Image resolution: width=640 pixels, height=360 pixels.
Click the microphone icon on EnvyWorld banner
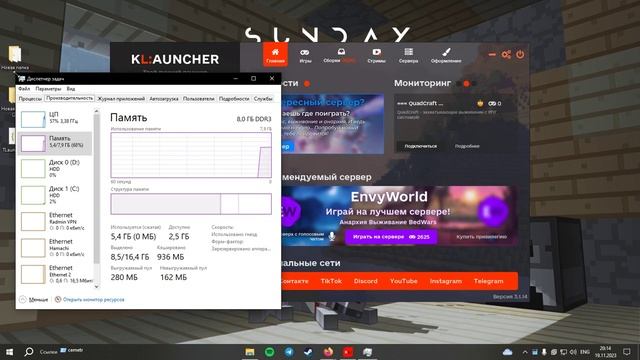[x=332, y=236]
